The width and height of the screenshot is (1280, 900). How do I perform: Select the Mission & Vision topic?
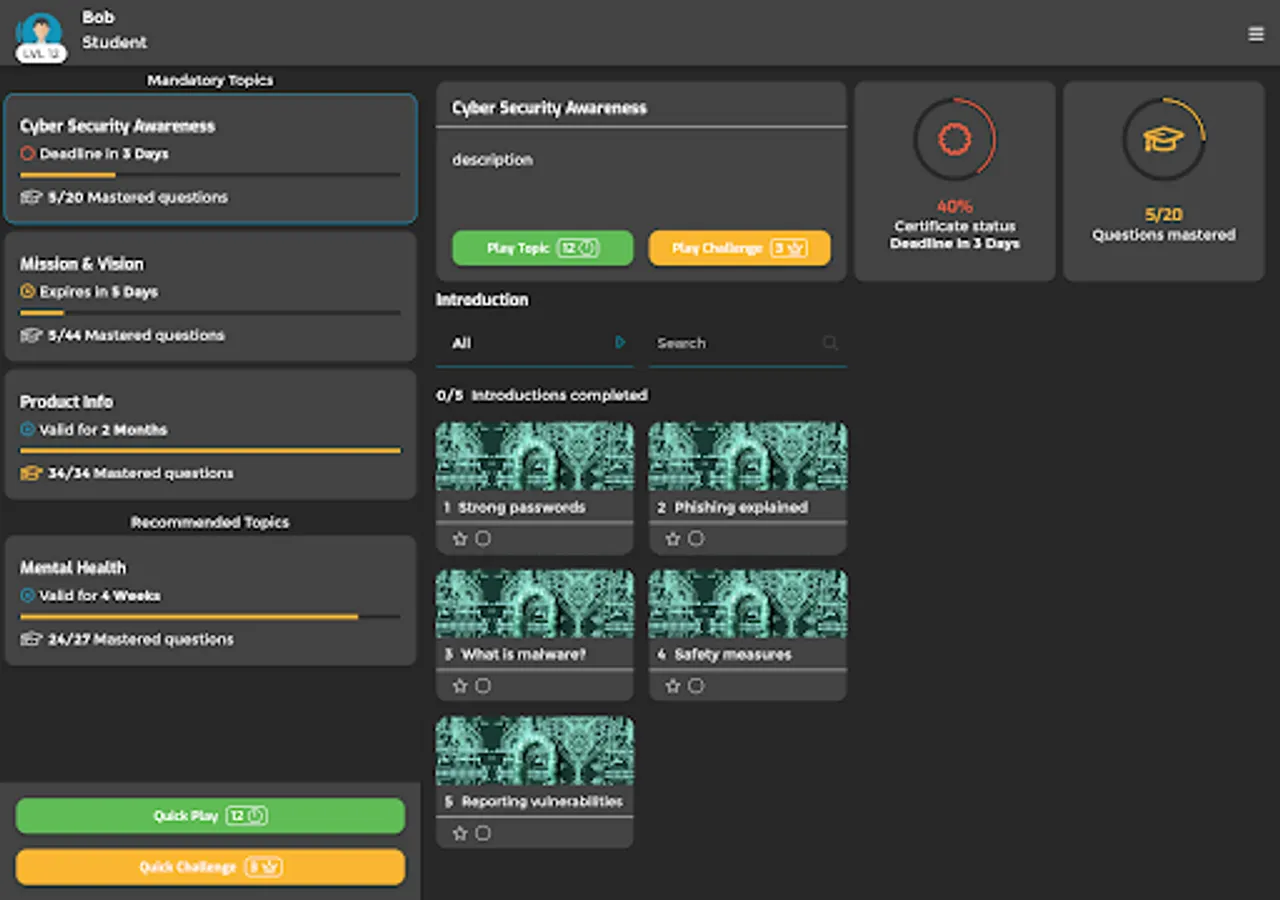point(210,296)
